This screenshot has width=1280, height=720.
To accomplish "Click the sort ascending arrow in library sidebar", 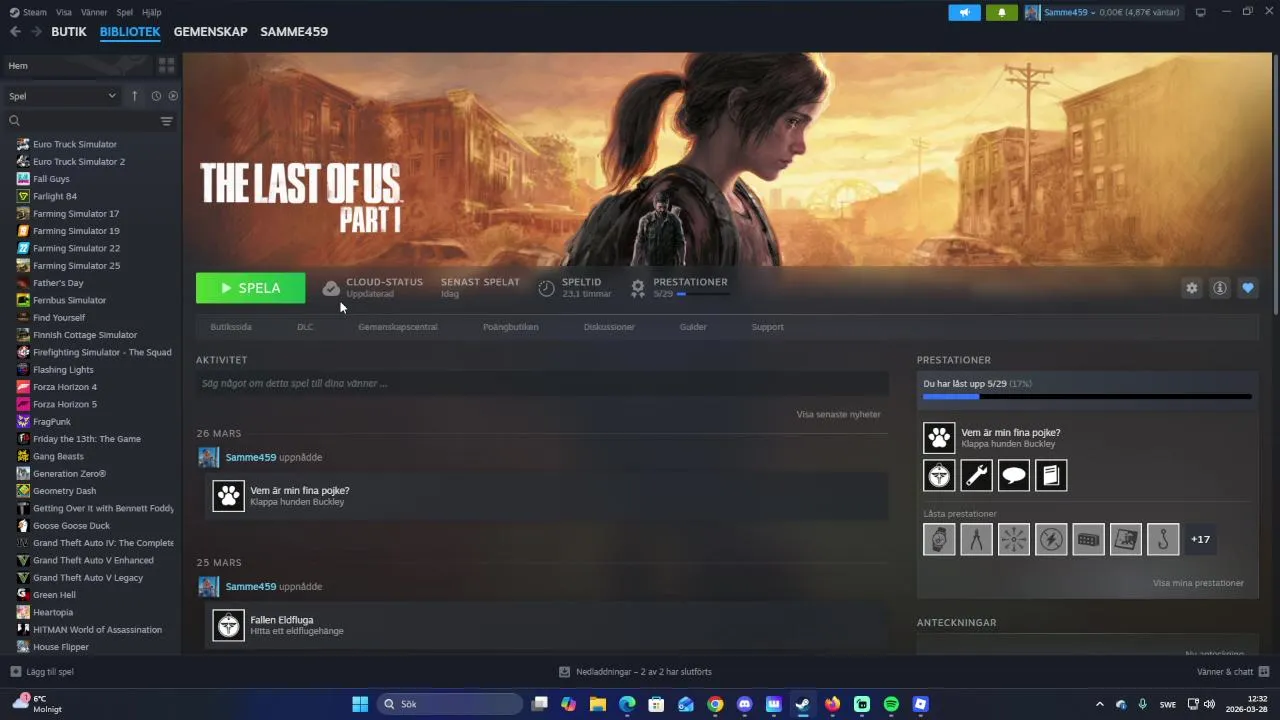I will [135, 96].
